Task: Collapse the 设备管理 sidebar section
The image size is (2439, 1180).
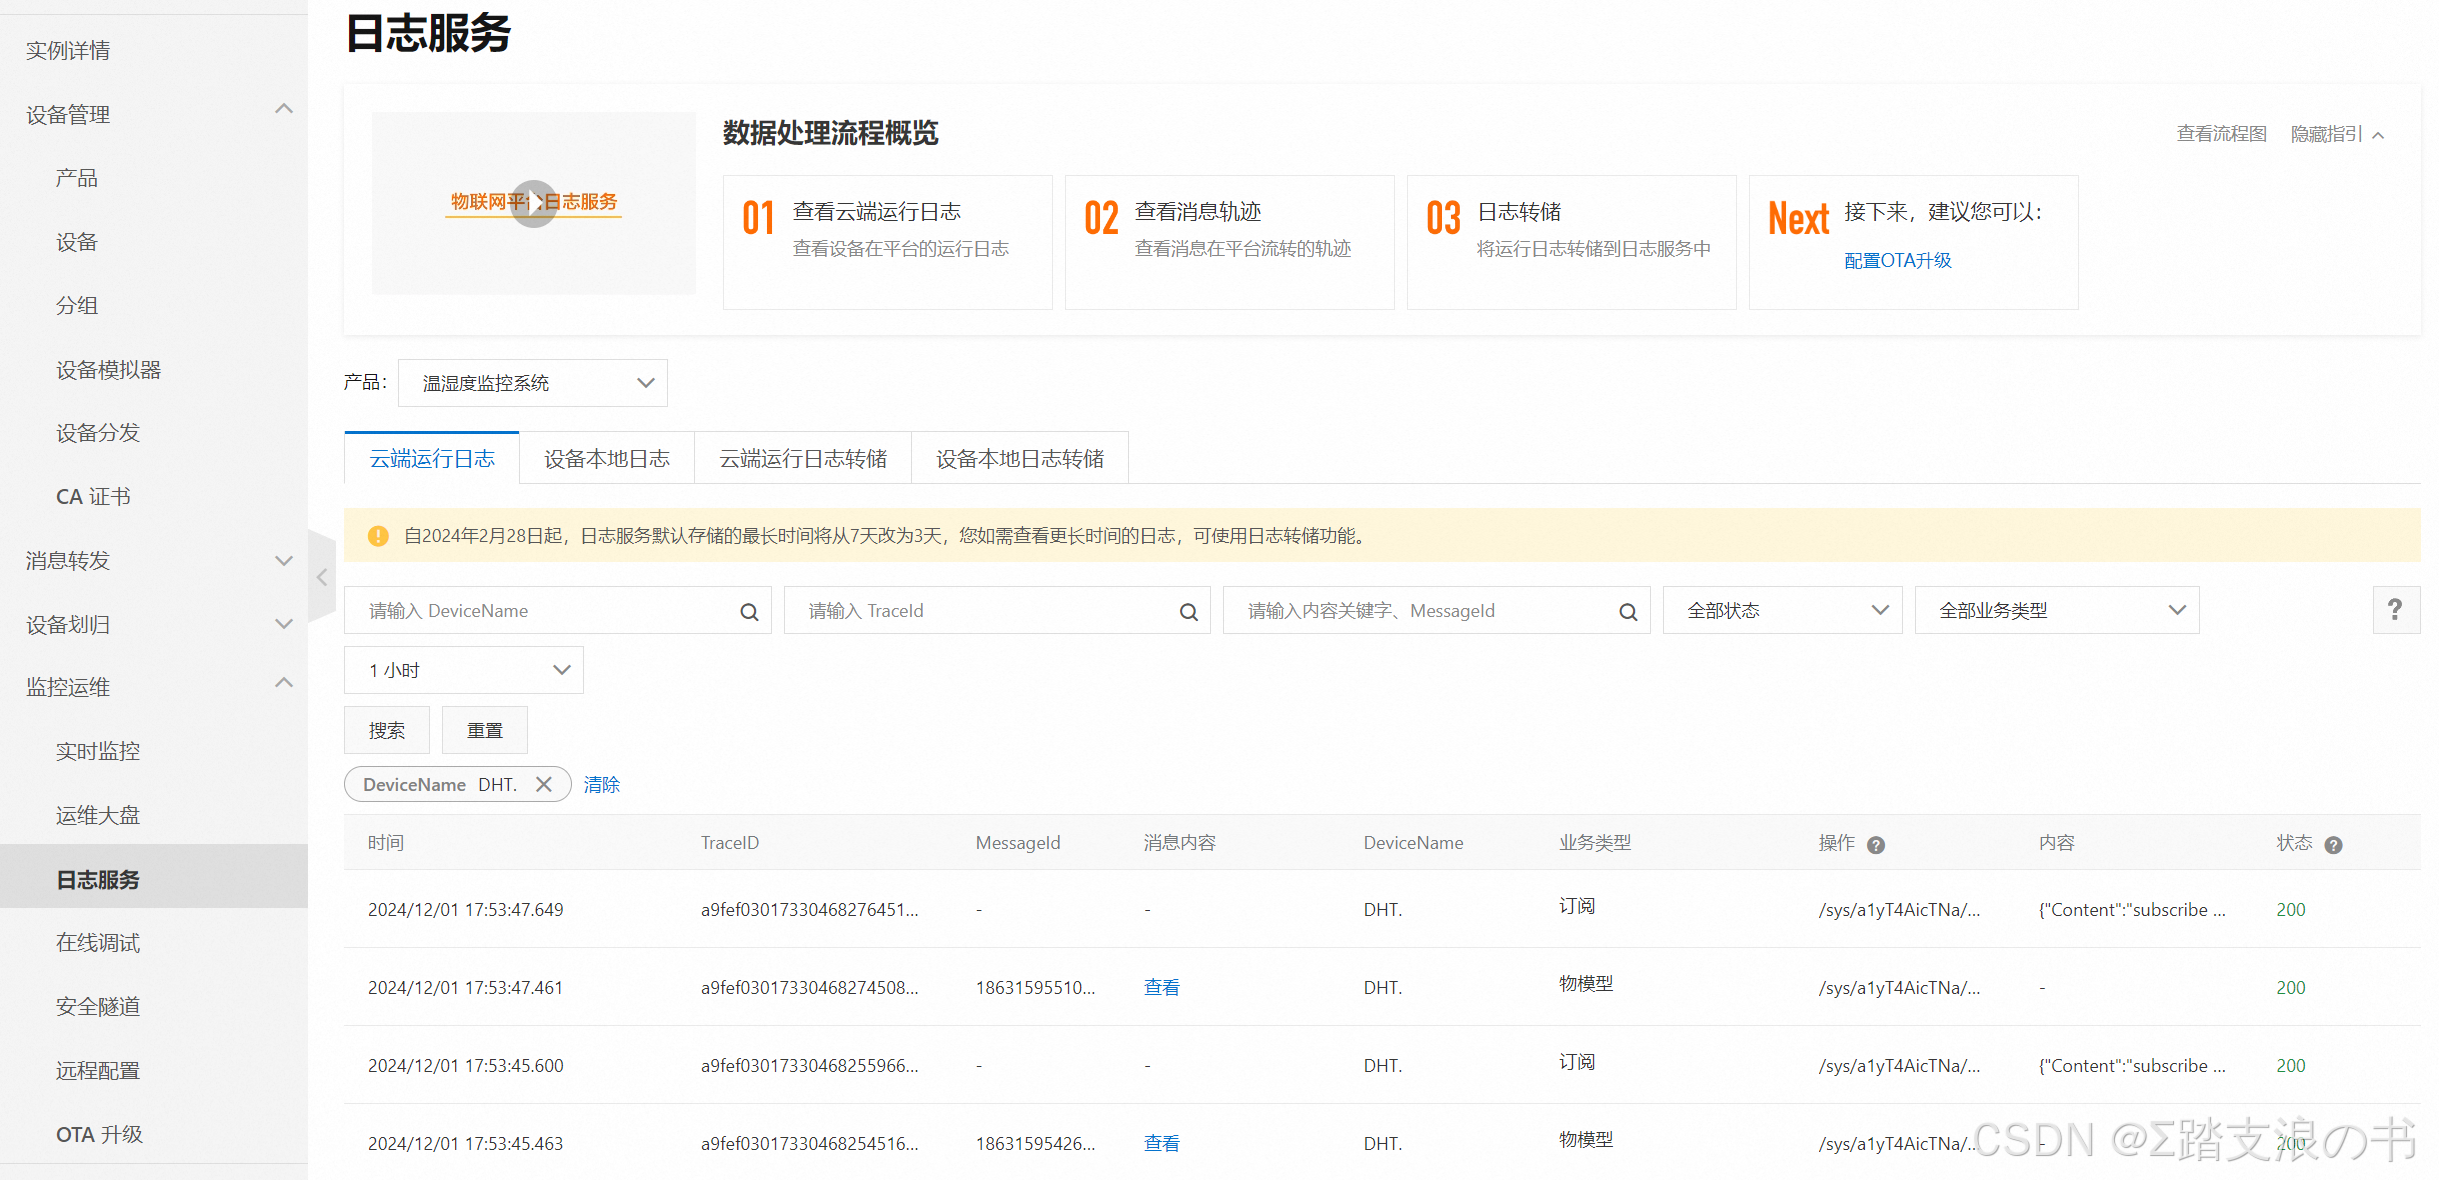Action: [284, 109]
